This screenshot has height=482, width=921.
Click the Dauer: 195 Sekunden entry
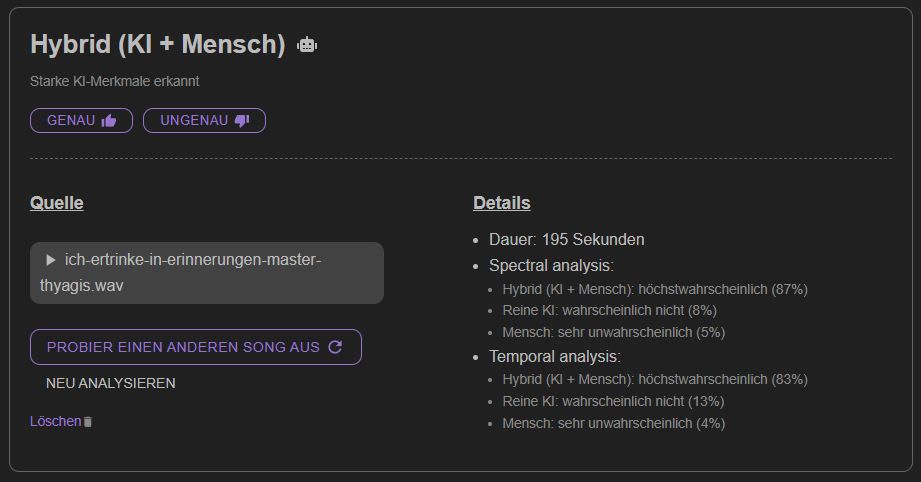(566, 240)
